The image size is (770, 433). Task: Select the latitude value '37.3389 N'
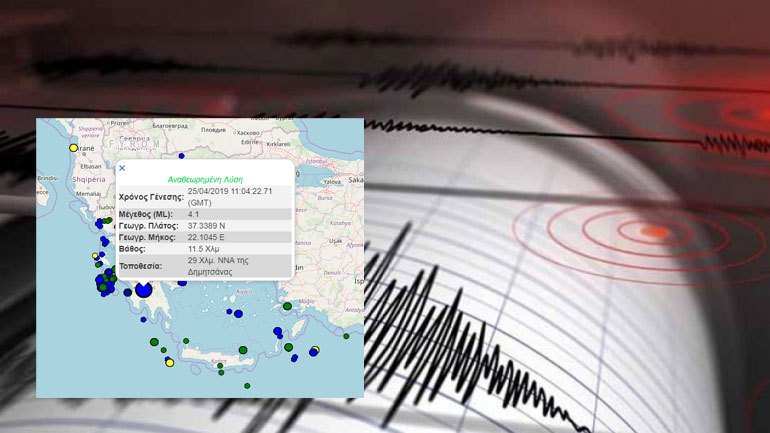pyautogui.click(x=206, y=226)
